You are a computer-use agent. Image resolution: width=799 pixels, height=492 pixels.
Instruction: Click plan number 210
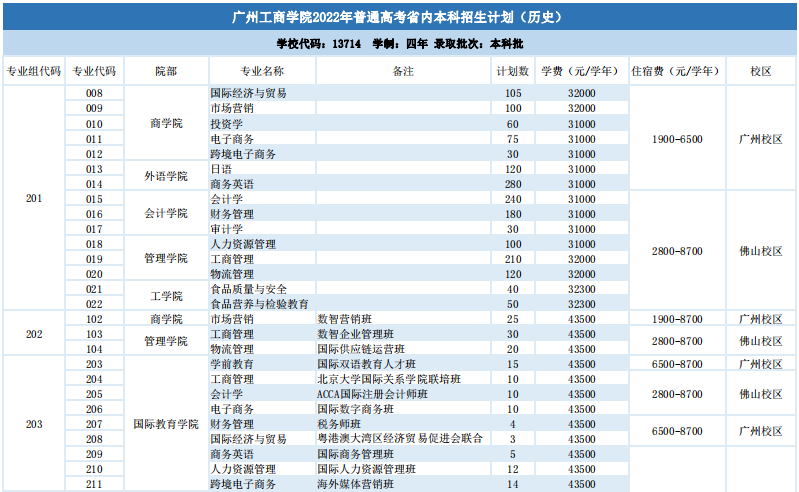[513, 259]
